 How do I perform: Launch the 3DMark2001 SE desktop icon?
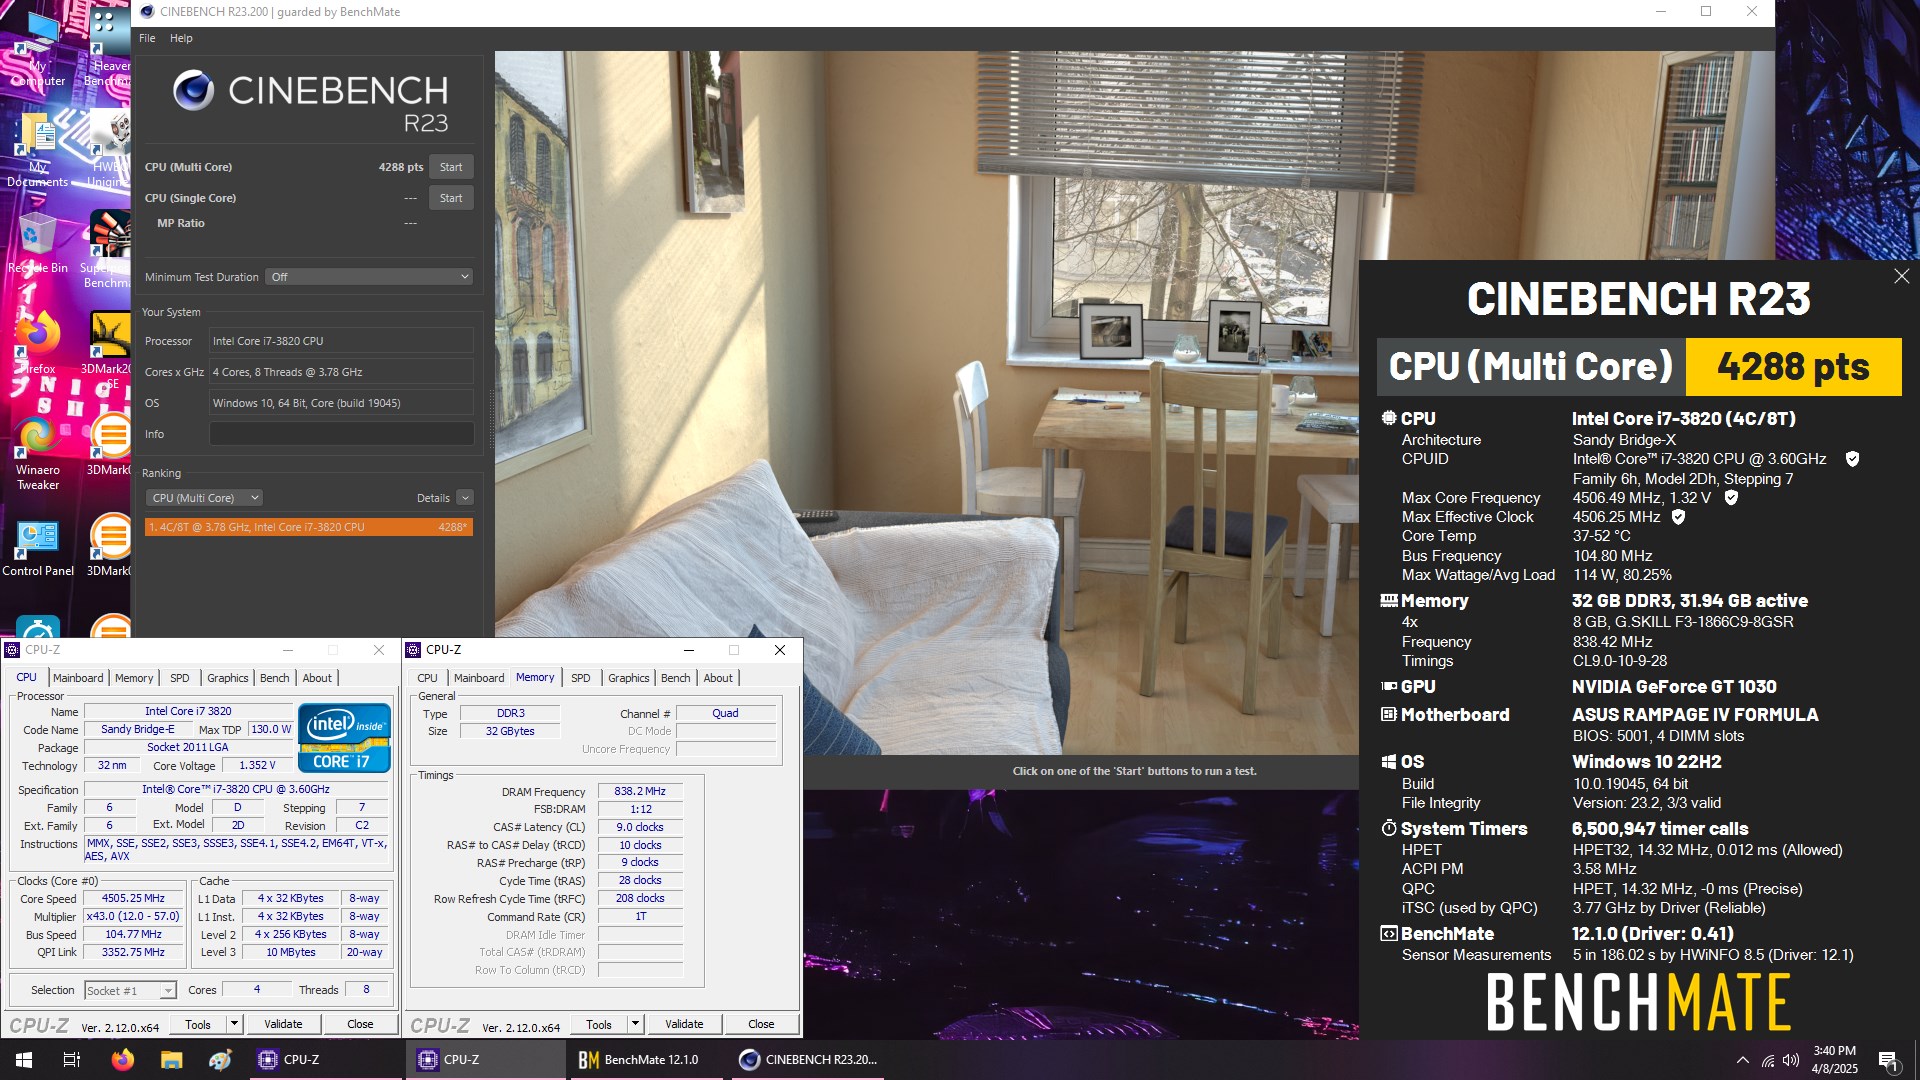[x=108, y=350]
